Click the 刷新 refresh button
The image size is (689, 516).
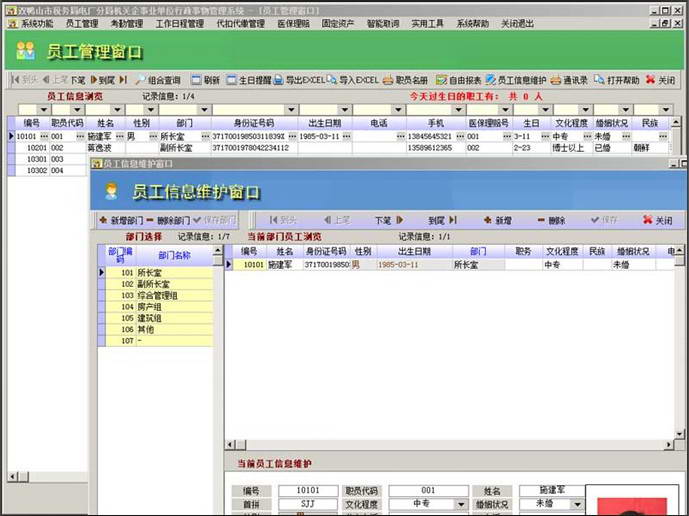206,80
